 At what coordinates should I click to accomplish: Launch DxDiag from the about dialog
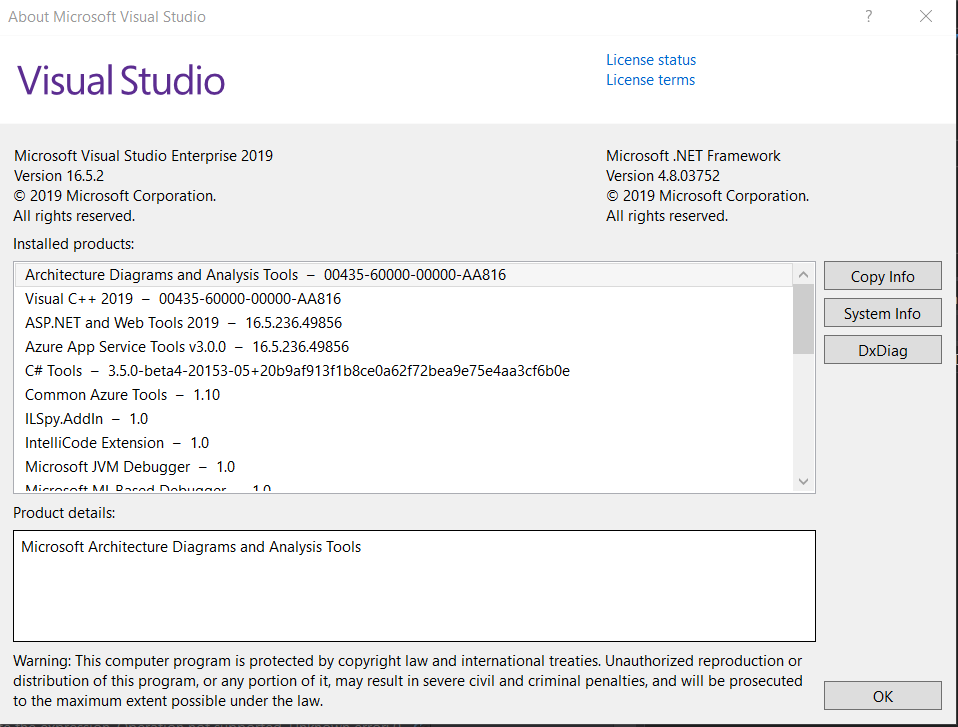882,350
